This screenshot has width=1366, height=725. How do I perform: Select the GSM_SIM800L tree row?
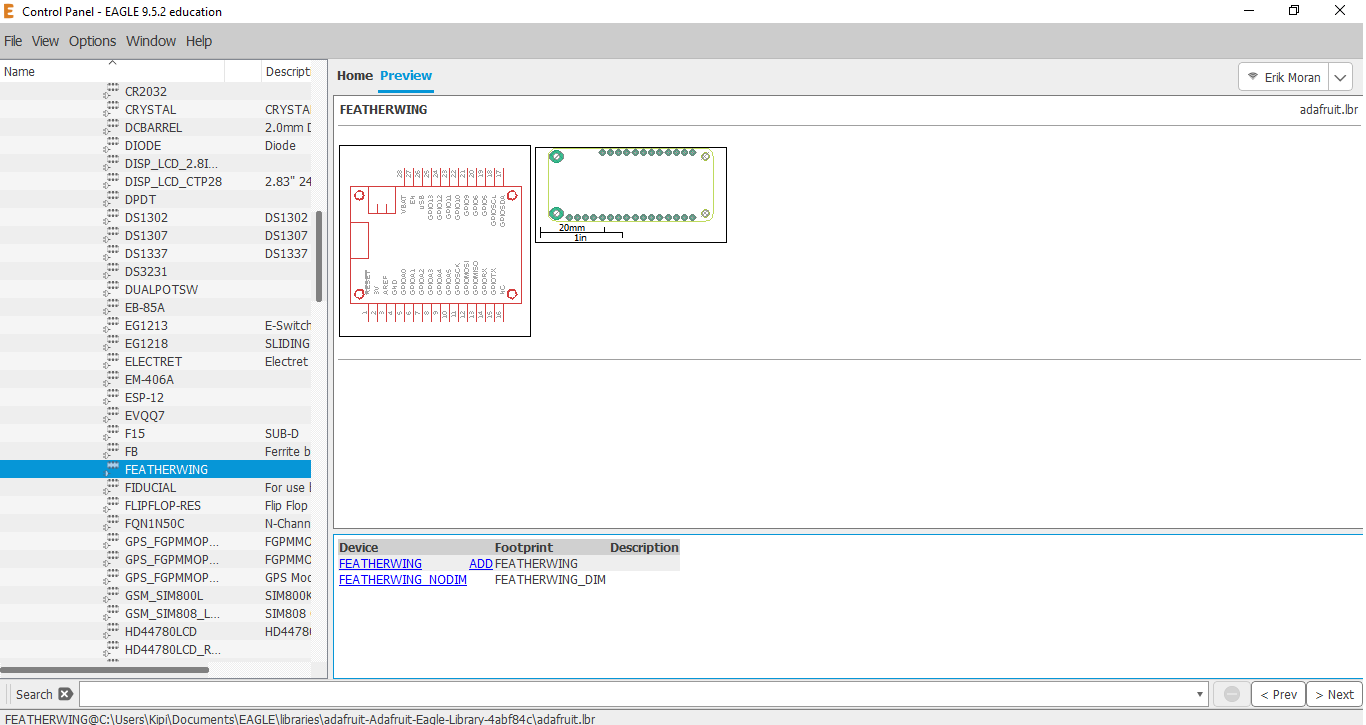click(155, 595)
